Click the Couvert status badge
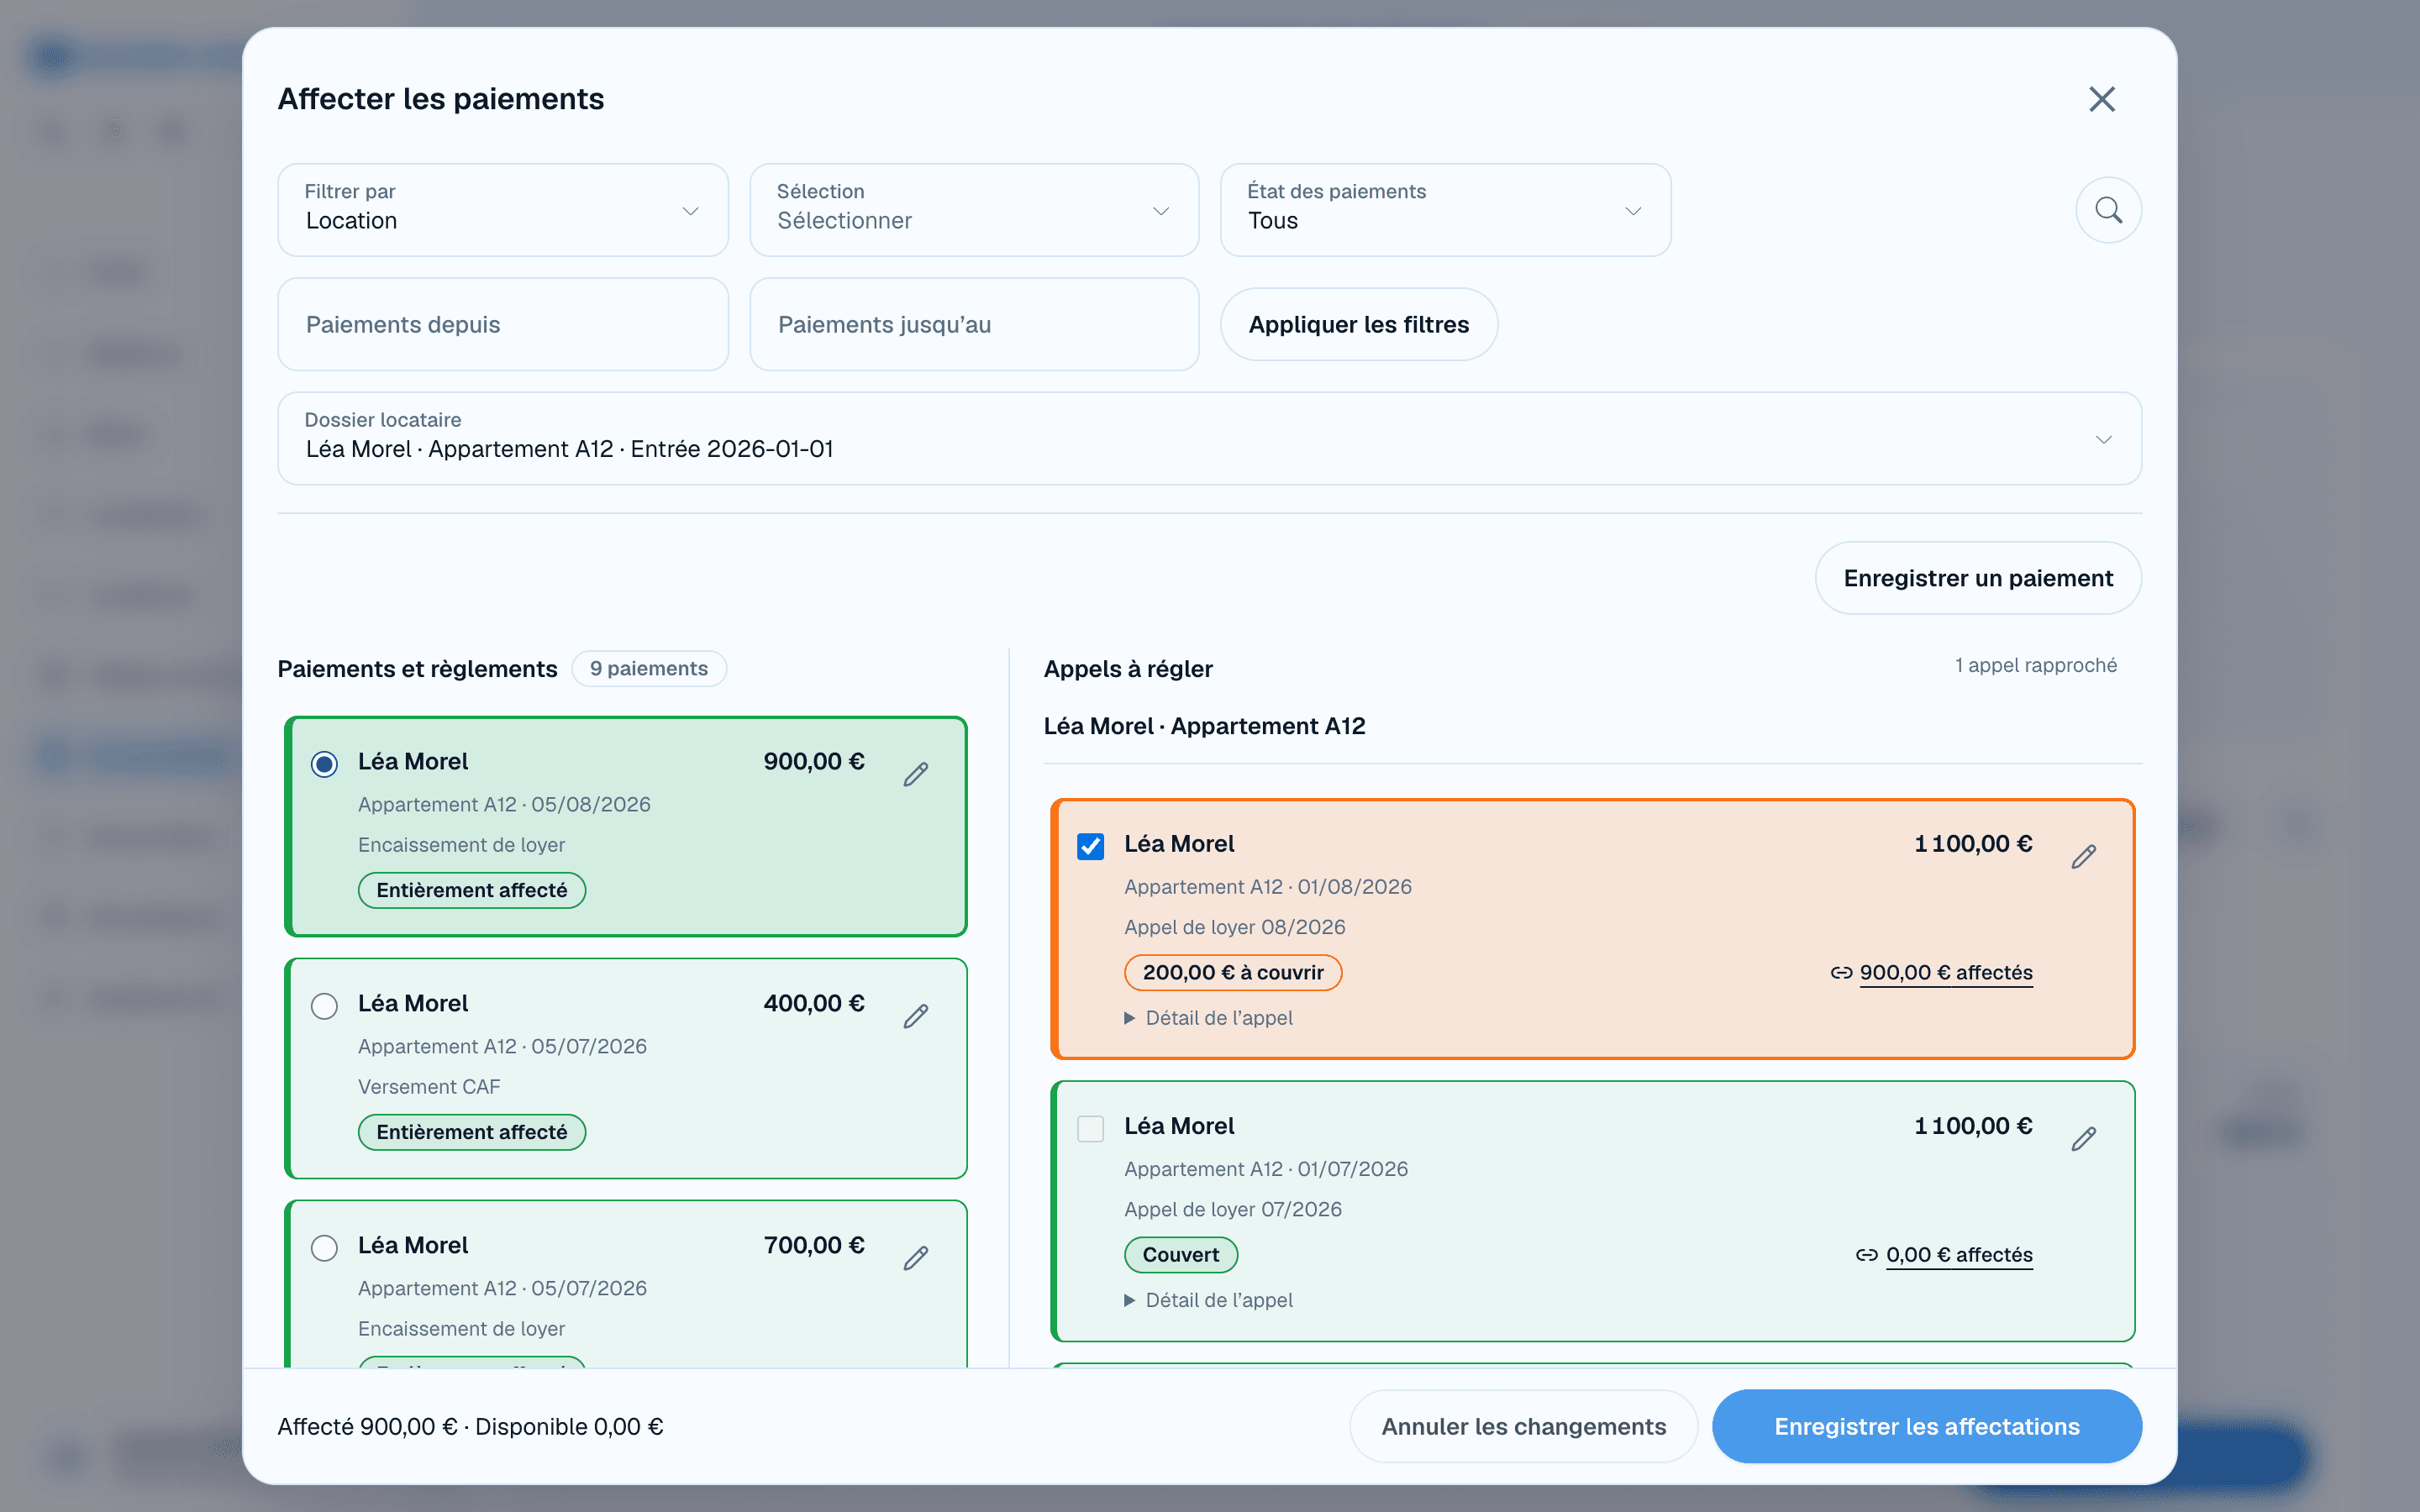 (1181, 1254)
